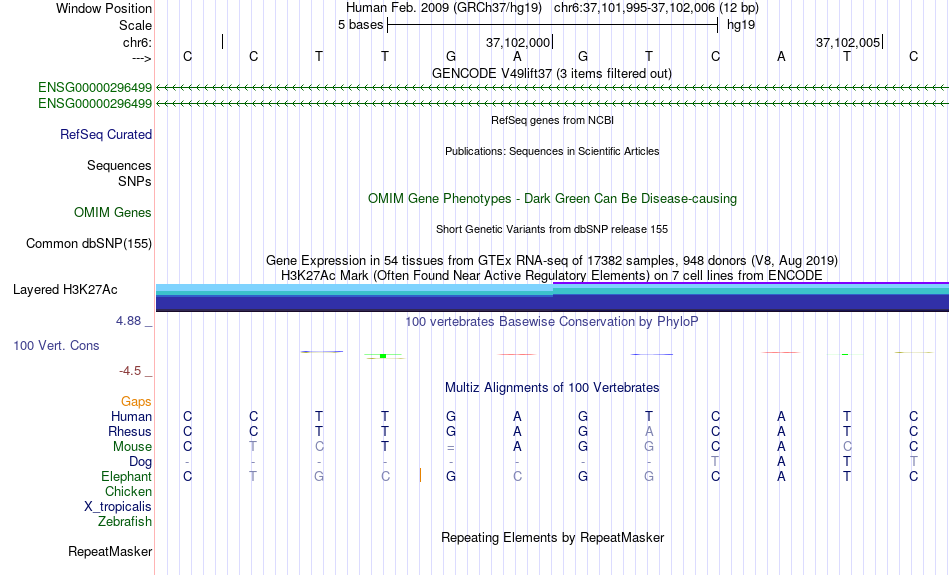Viewport: 950px width, 575px height.
Task: Select the Chicken species label
Action: pos(128,491)
